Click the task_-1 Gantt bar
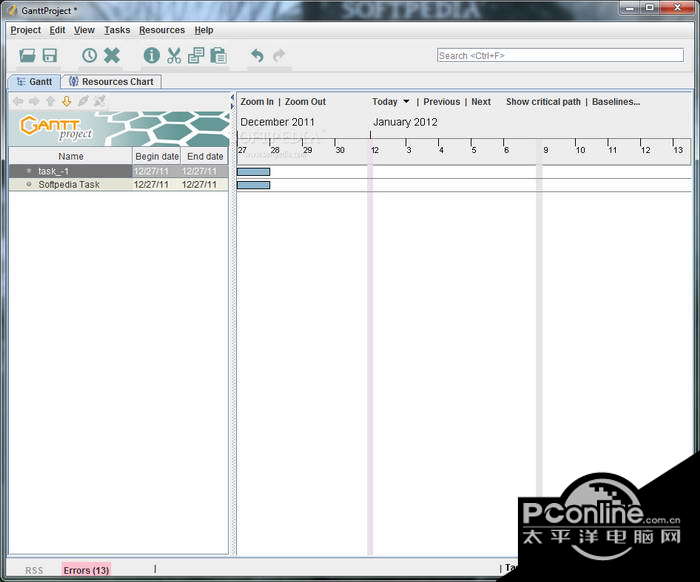This screenshot has width=700, height=582. coord(254,172)
